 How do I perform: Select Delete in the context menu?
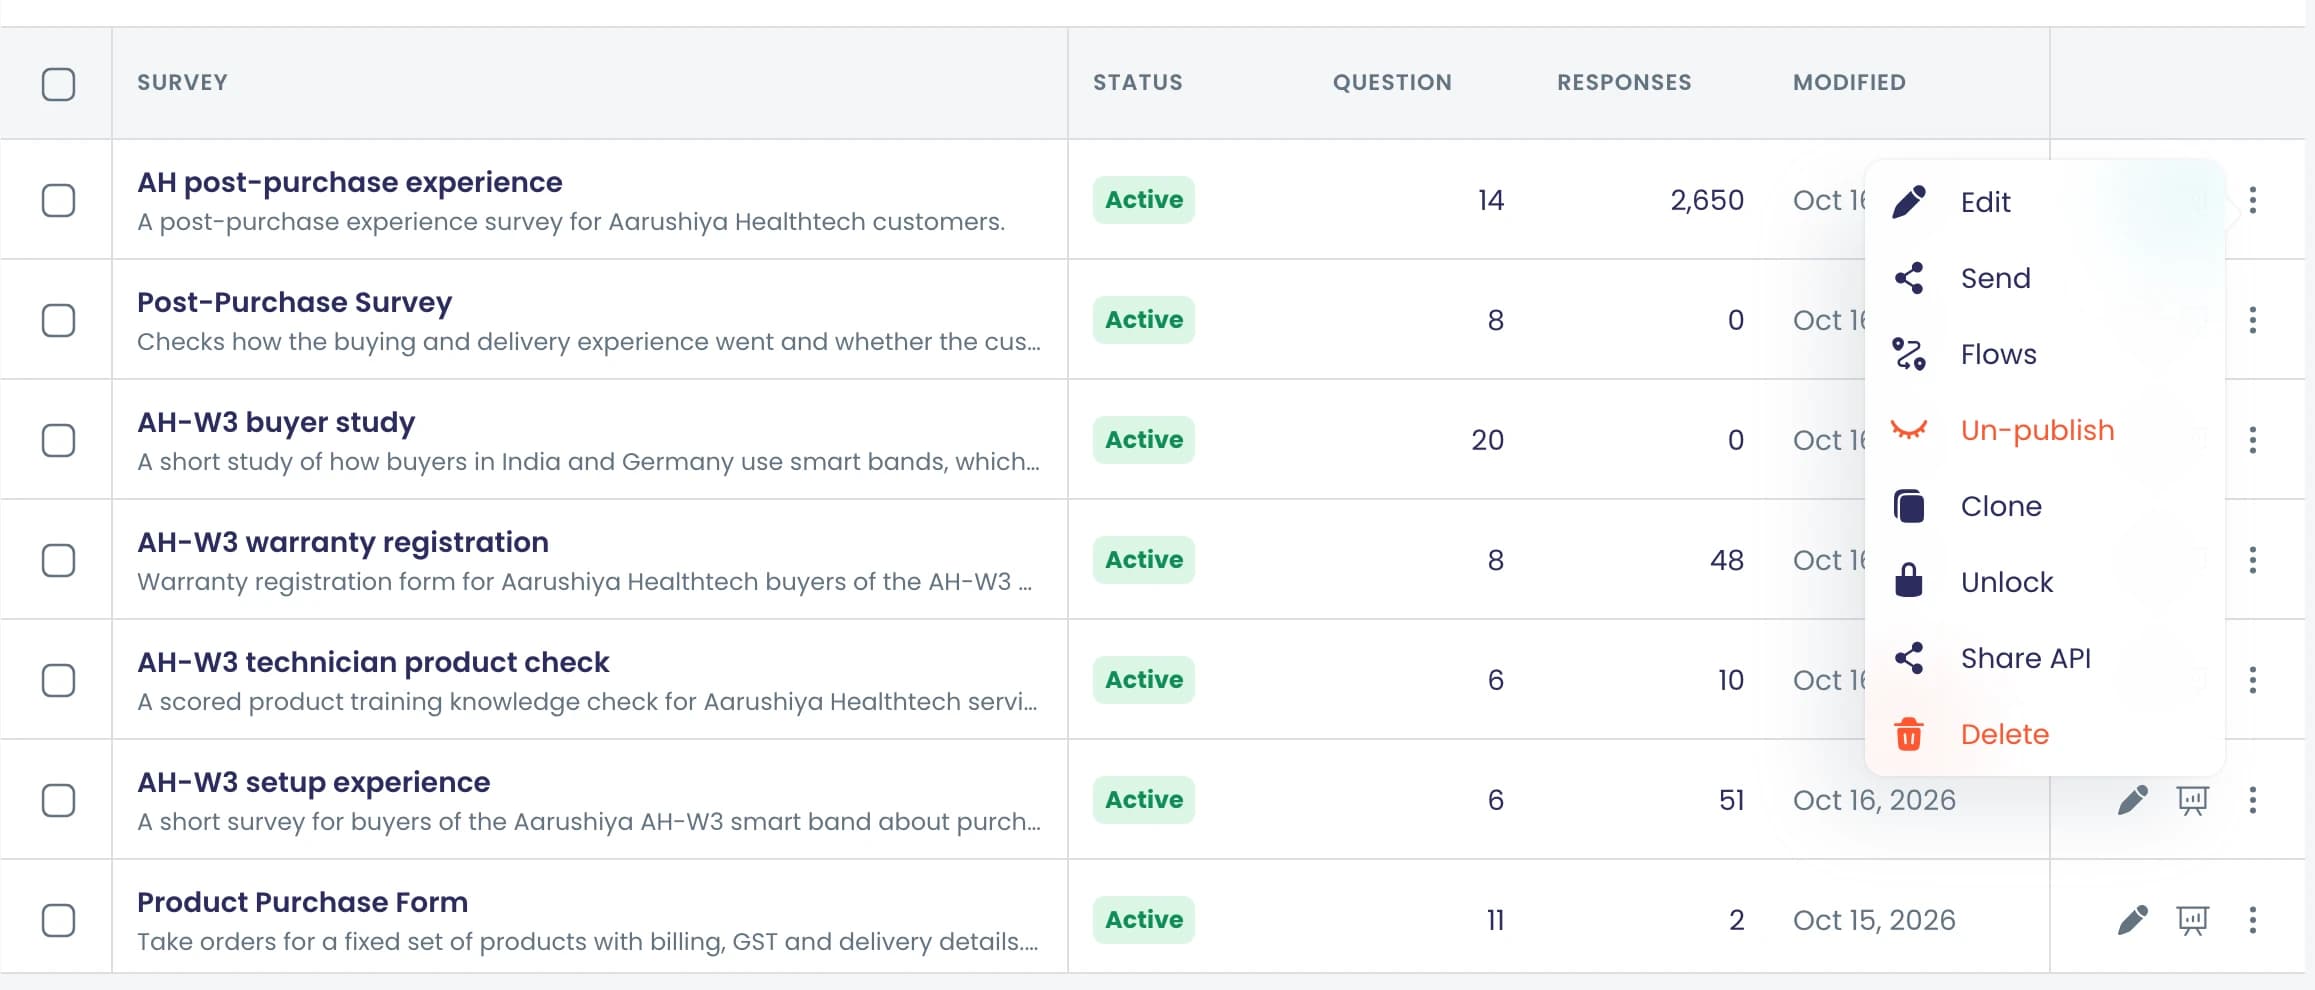[2045, 734]
